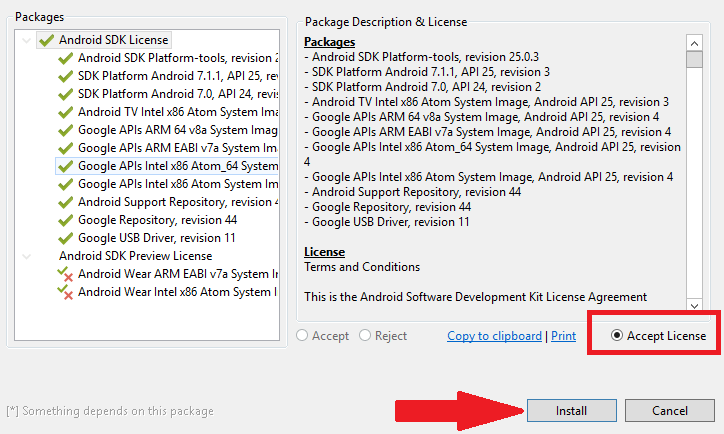
Task: Select the Reject radio button
Action: point(365,335)
